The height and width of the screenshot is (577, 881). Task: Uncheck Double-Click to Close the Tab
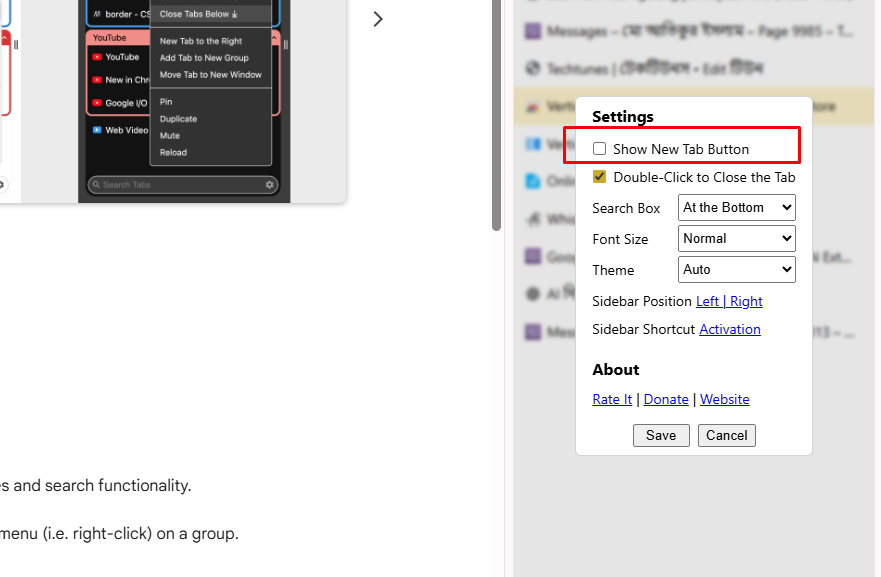599,176
